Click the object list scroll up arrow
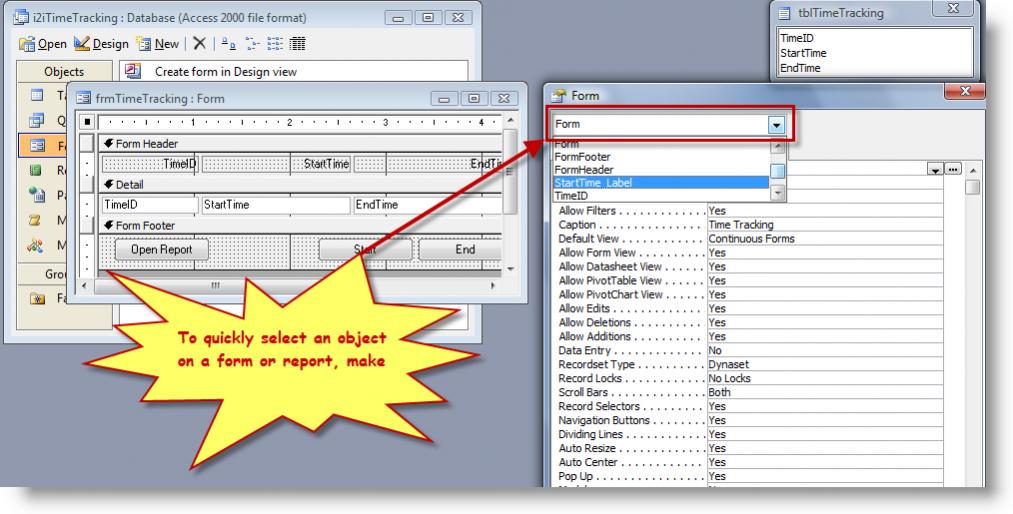 pyautogui.click(x=778, y=146)
